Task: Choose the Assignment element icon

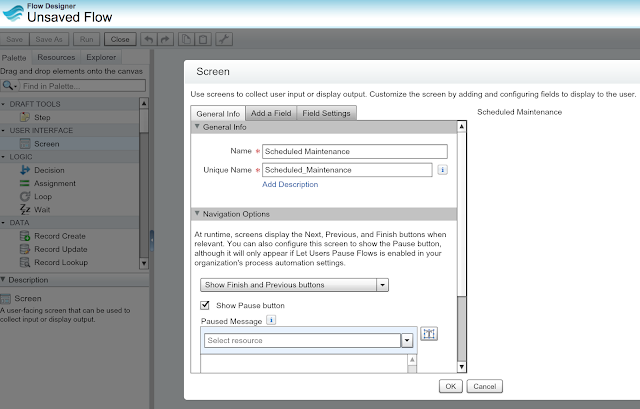Action: tap(25, 183)
